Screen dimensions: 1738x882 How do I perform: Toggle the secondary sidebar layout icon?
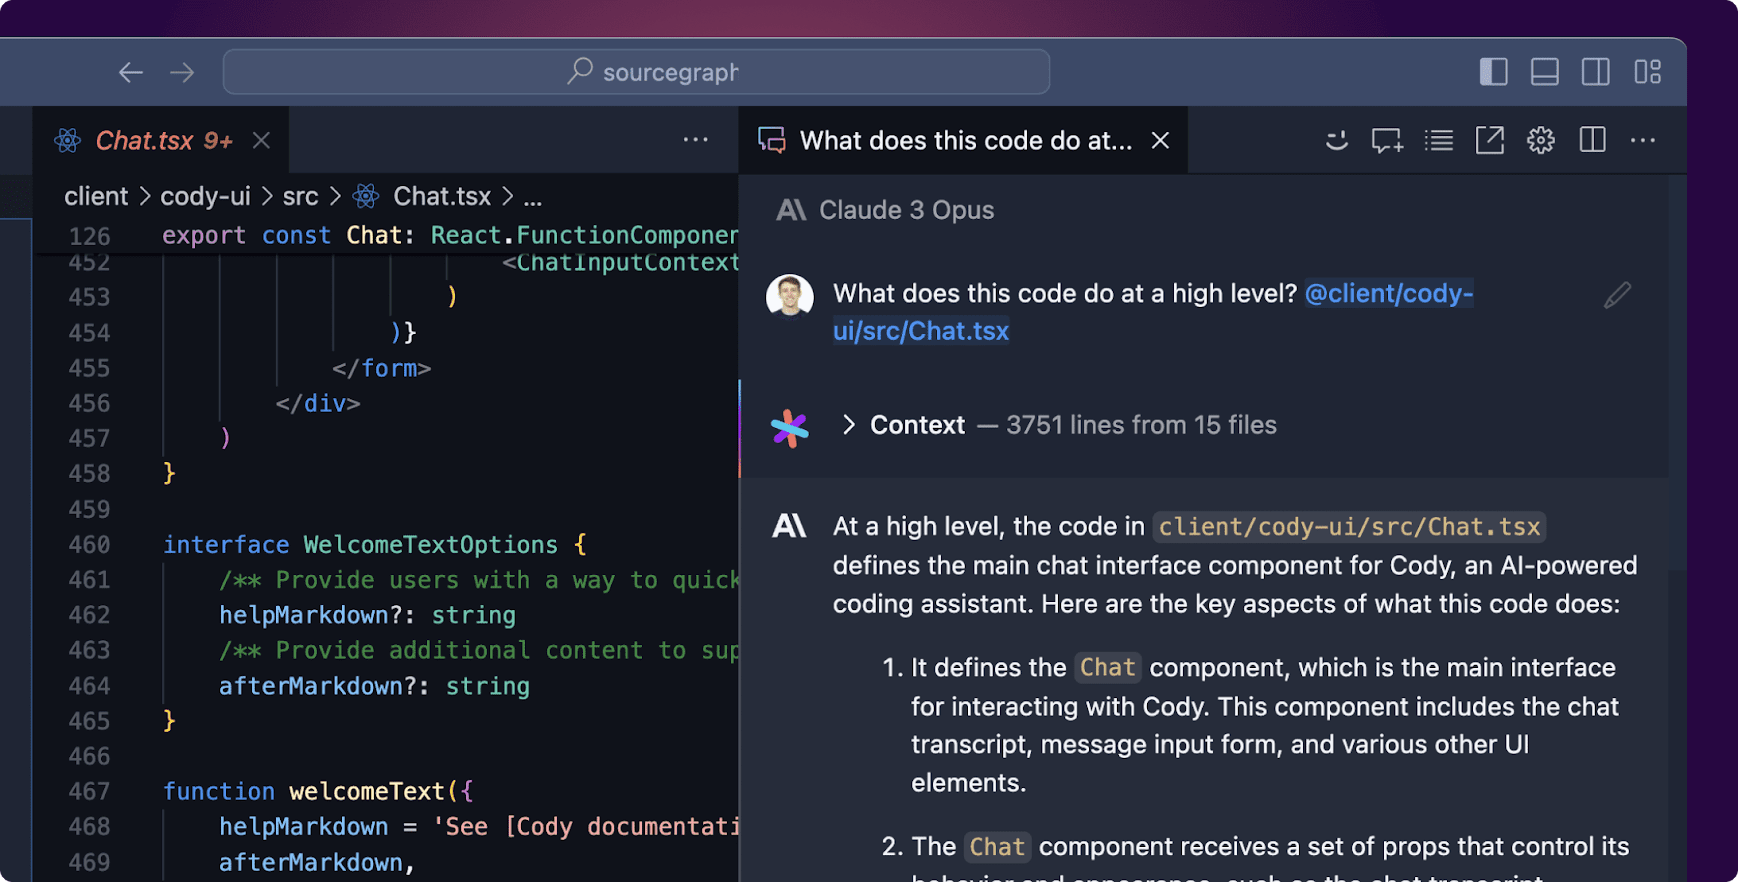pos(1596,72)
